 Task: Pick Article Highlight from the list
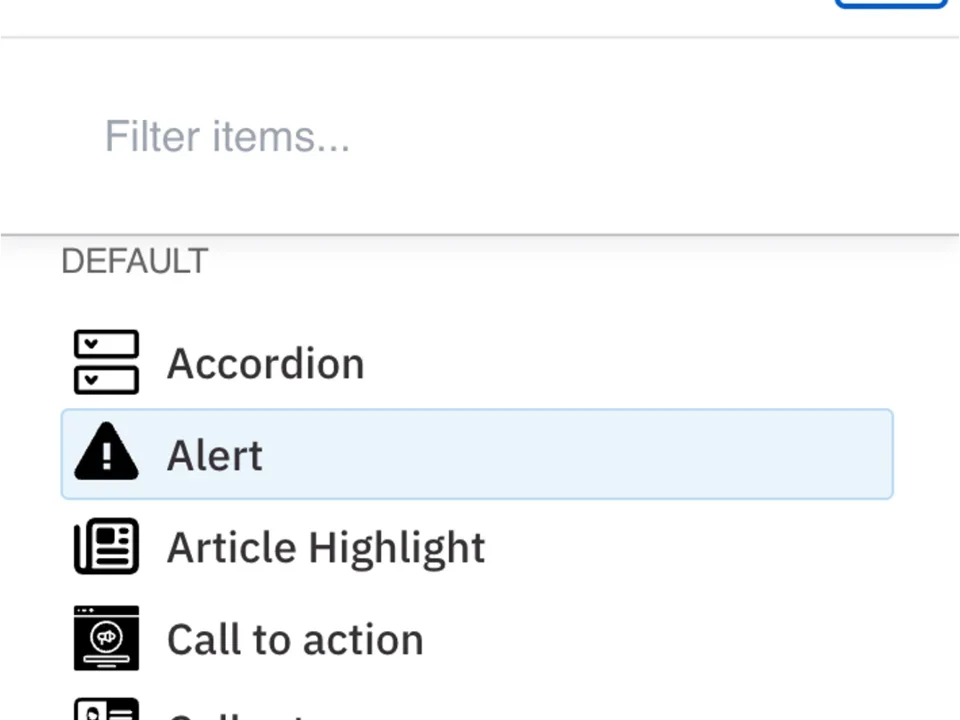click(326, 546)
